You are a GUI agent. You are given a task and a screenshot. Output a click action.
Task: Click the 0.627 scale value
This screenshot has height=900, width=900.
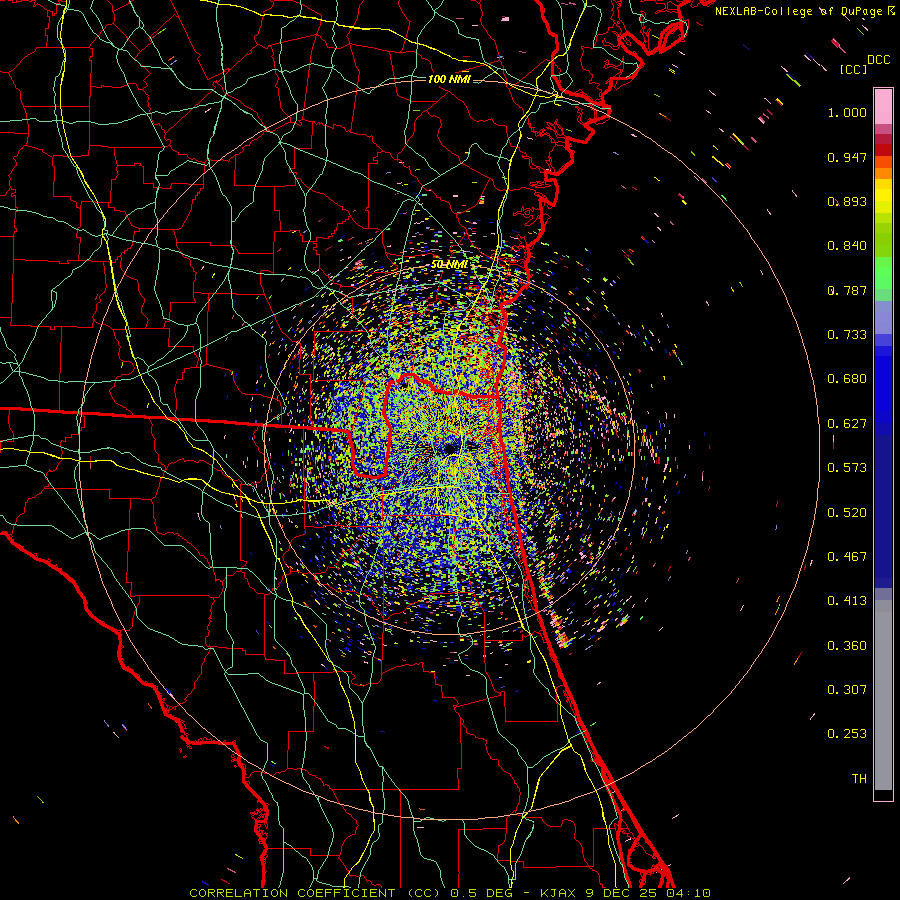pos(847,424)
